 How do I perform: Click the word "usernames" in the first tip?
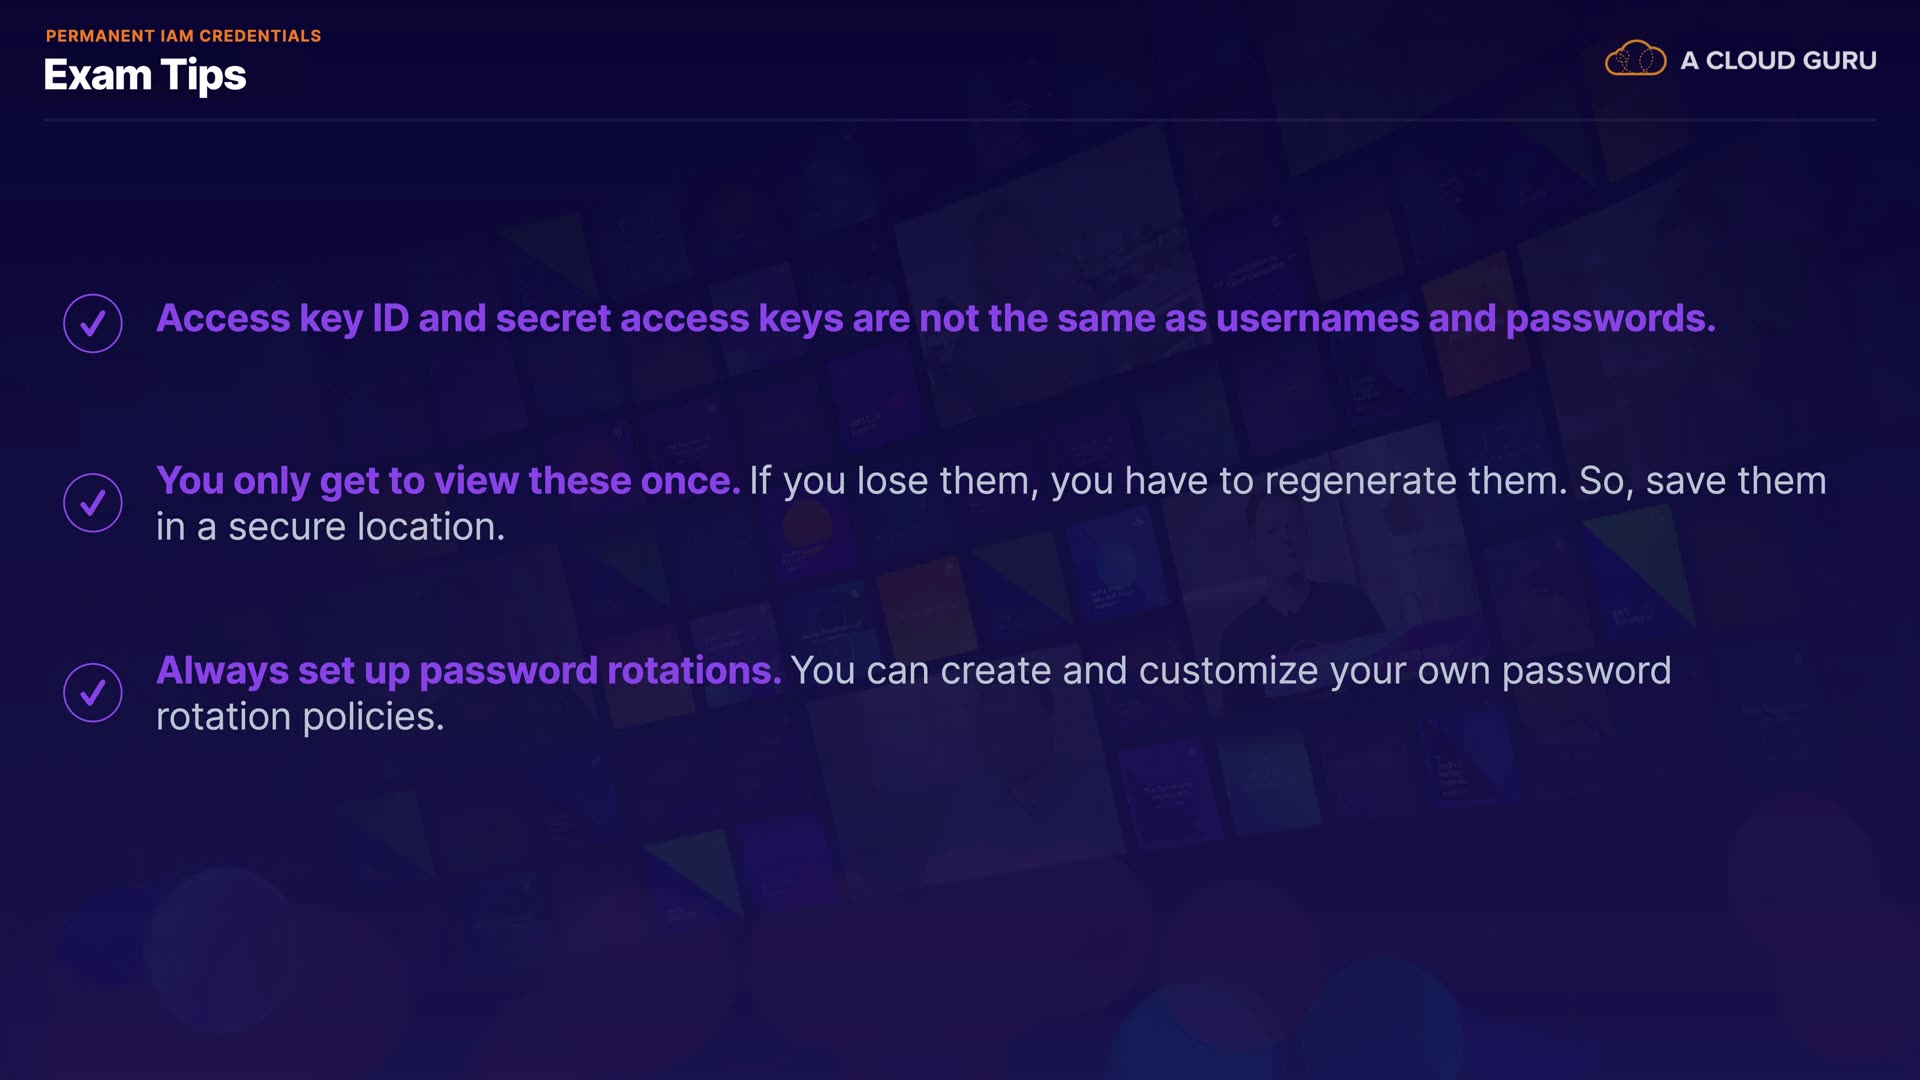coord(1317,319)
